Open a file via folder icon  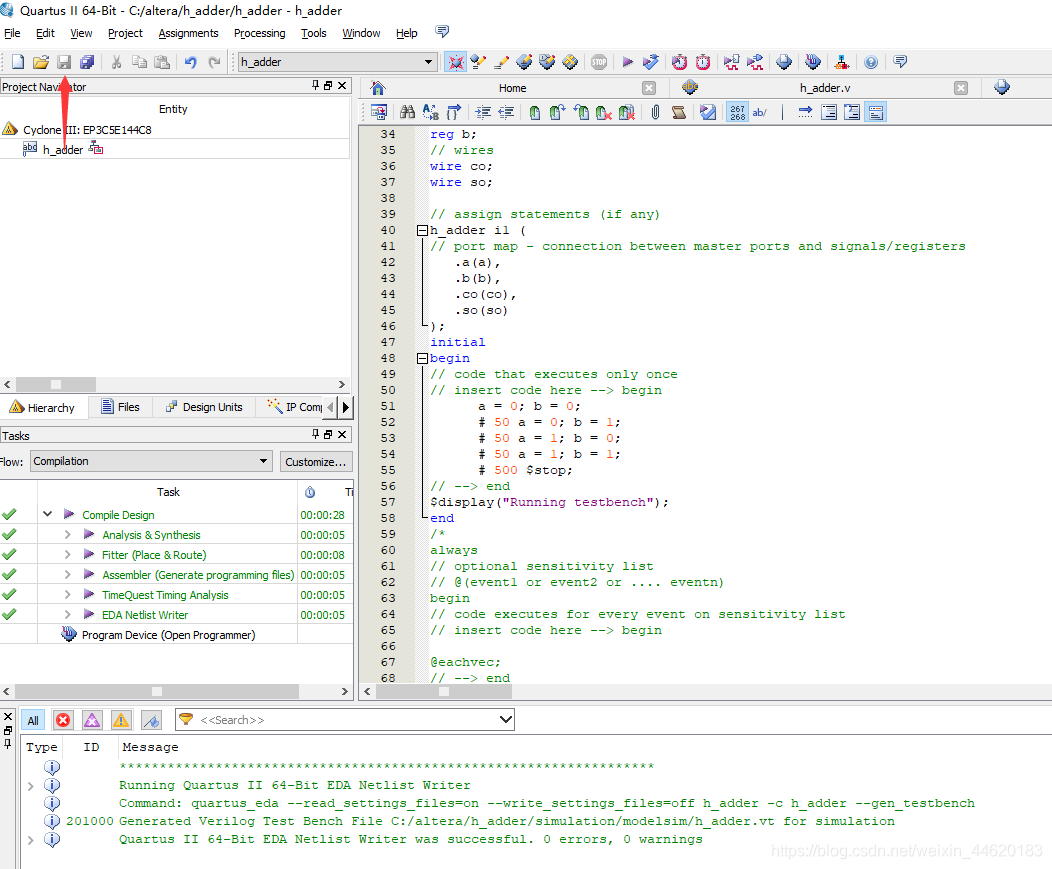pos(41,62)
